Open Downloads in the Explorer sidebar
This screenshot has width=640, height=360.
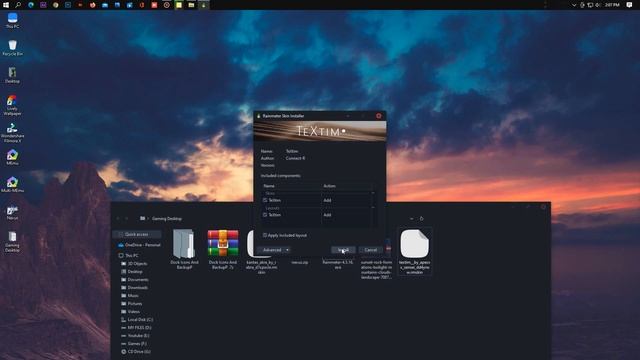click(135, 287)
